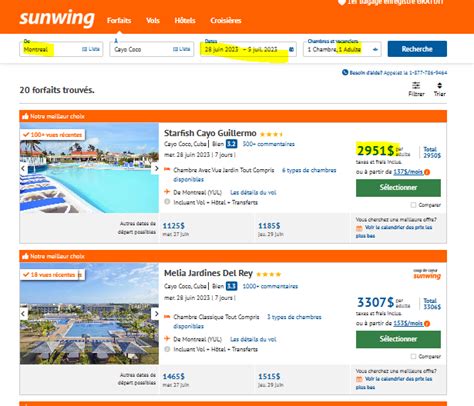The height and width of the screenshot is (406, 474).
Task: Click the sunwing logo
Action: point(57,18)
